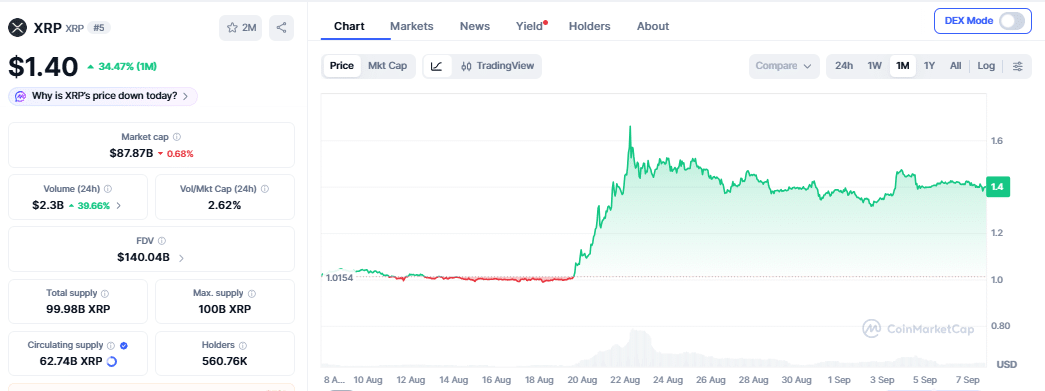Click the circulating supply progress ring icon
Image resolution: width=1045 pixels, height=391 pixels.
112,361
